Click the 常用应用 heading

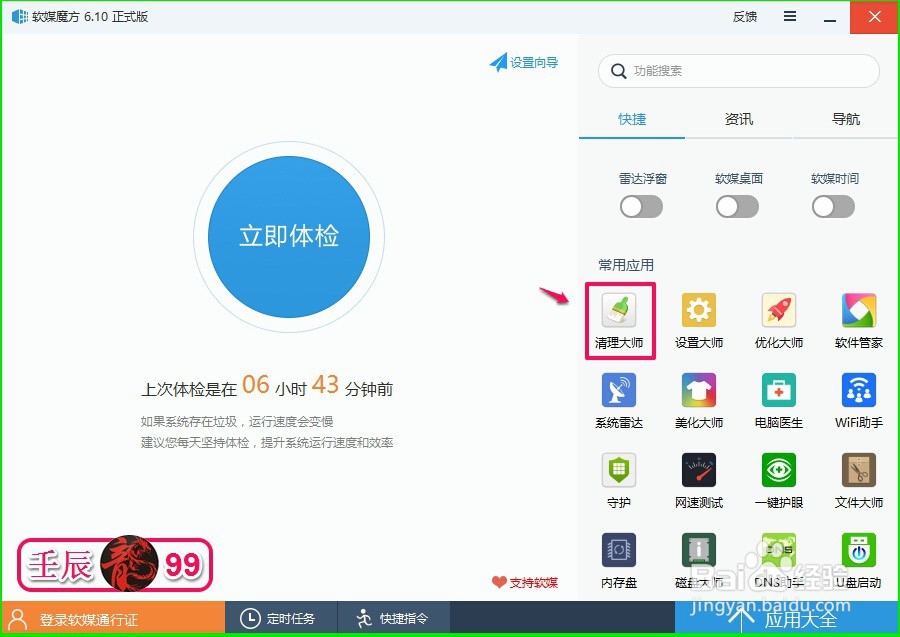coord(626,265)
